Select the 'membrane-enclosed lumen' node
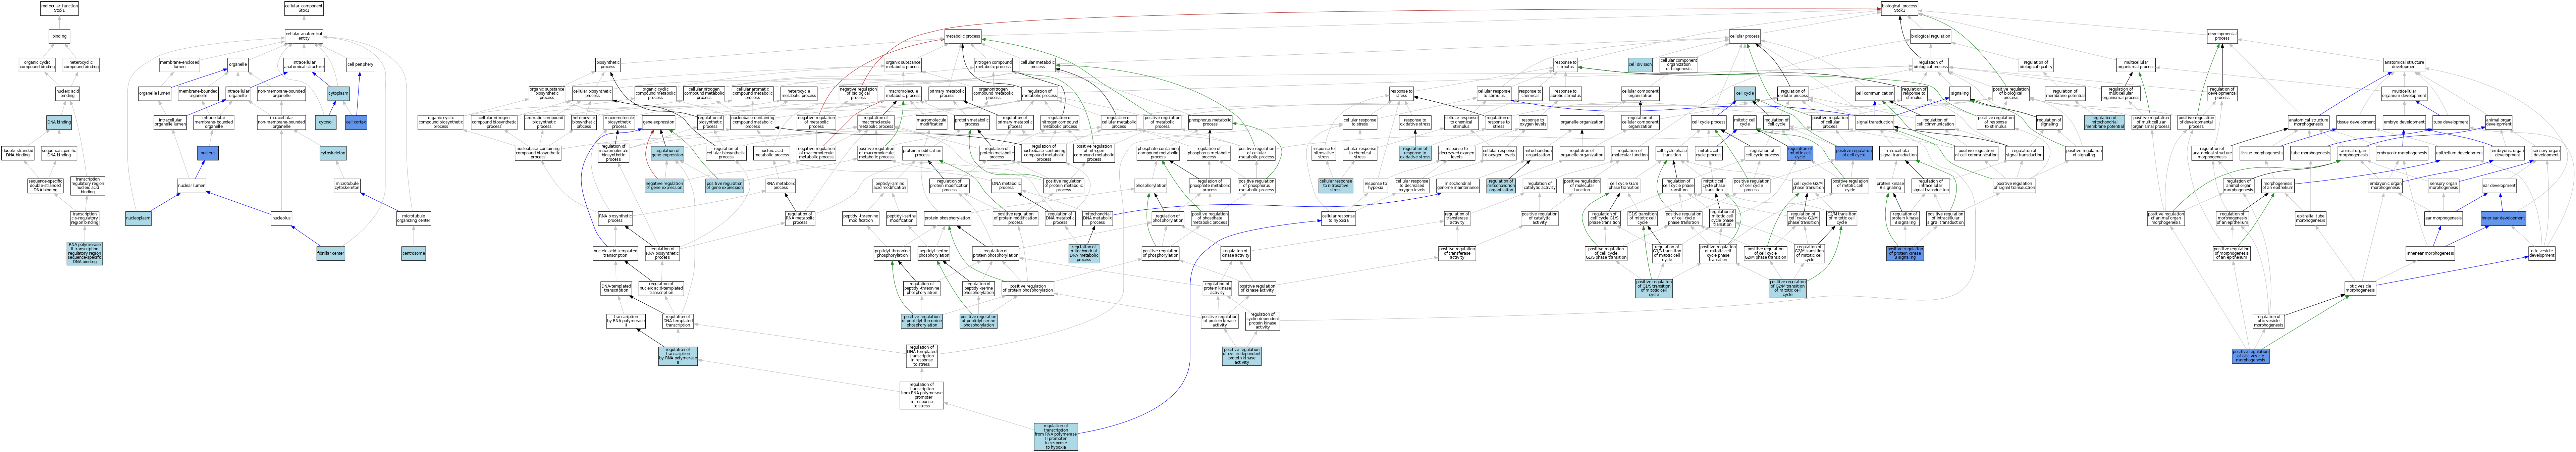This screenshot has height=452, width=2576. (179, 64)
